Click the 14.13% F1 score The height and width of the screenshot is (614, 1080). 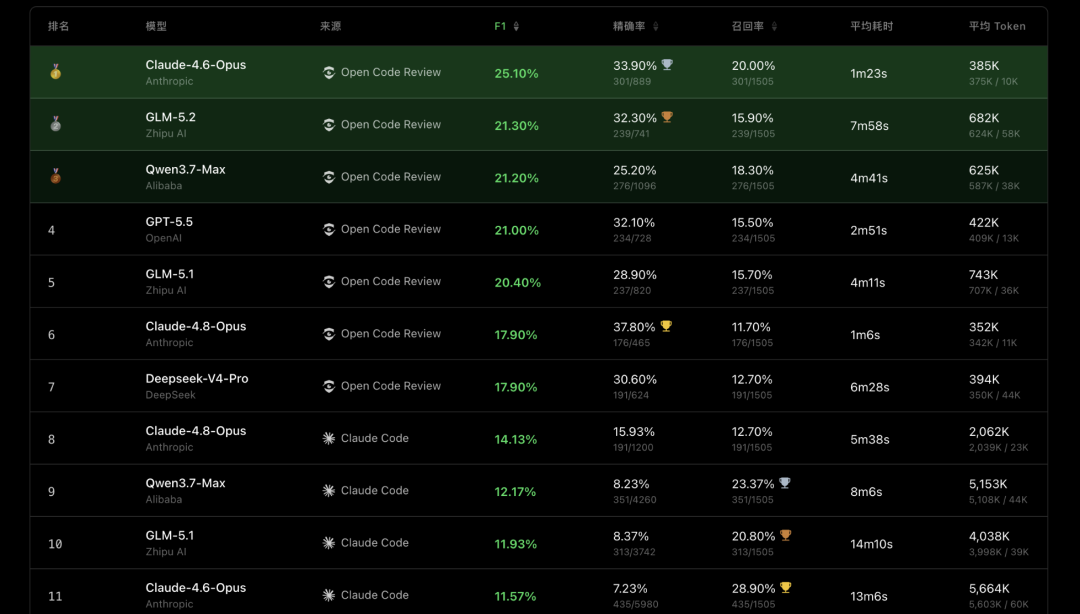[515, 440]
